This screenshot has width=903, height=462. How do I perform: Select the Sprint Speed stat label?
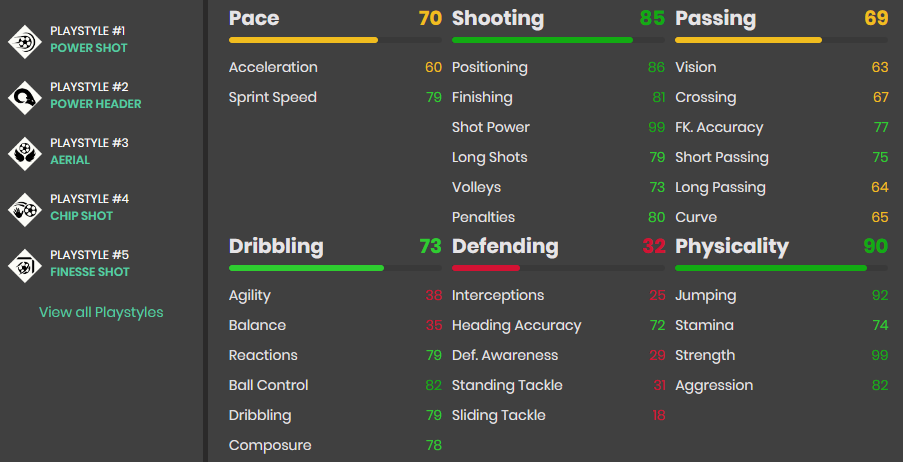click(x=272, y=97)
